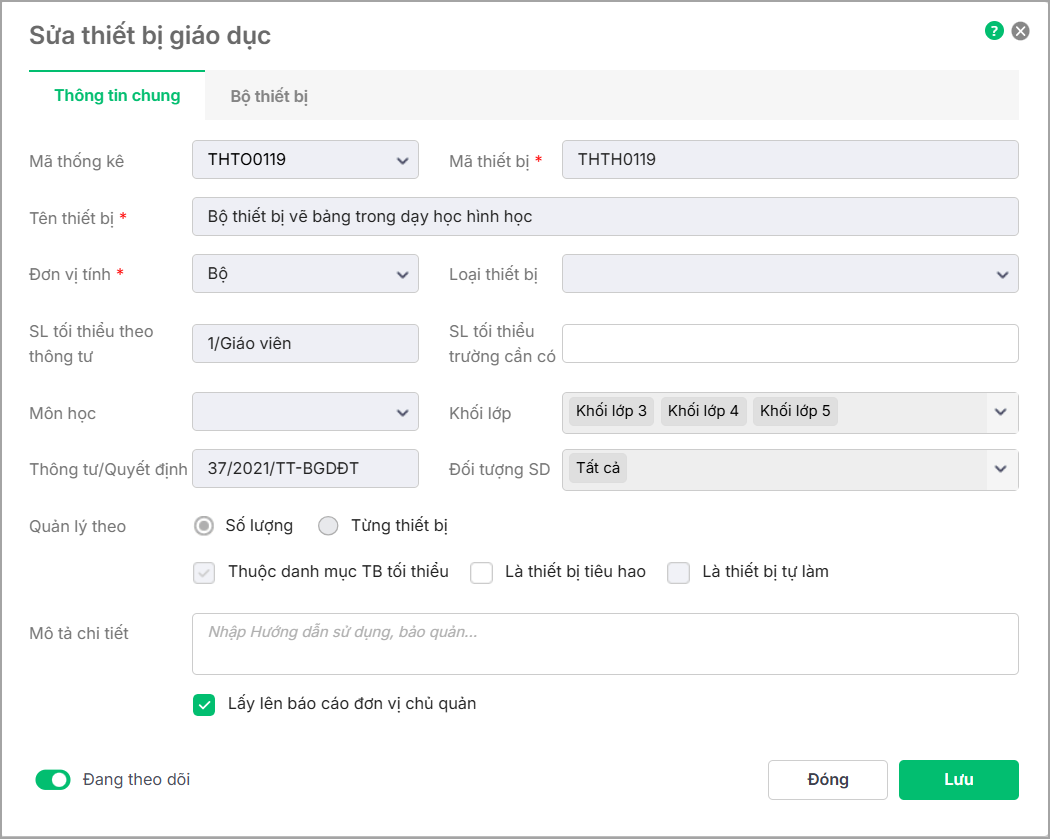The width and height of the screenshot is (1050, 839).
Task: Check Là thiết bị tiêu hao
Action: tap(482, 573)
